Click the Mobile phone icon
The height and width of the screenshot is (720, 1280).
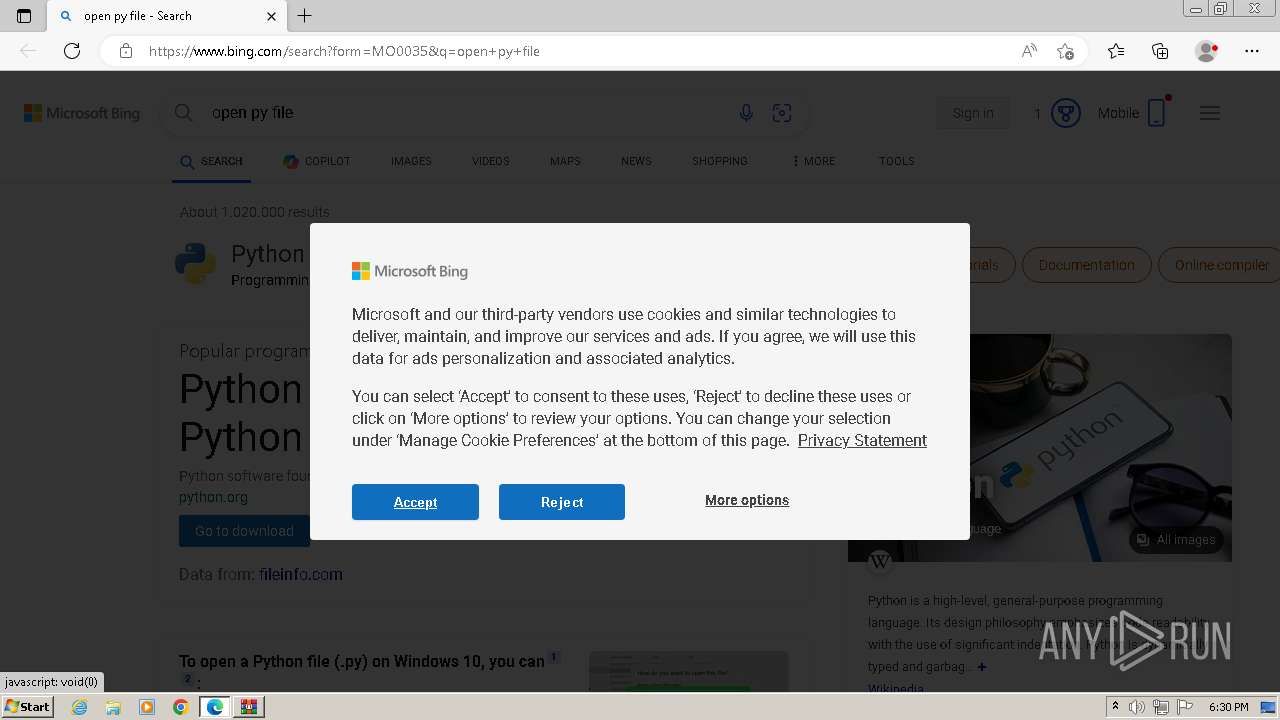click(1157, 113)
